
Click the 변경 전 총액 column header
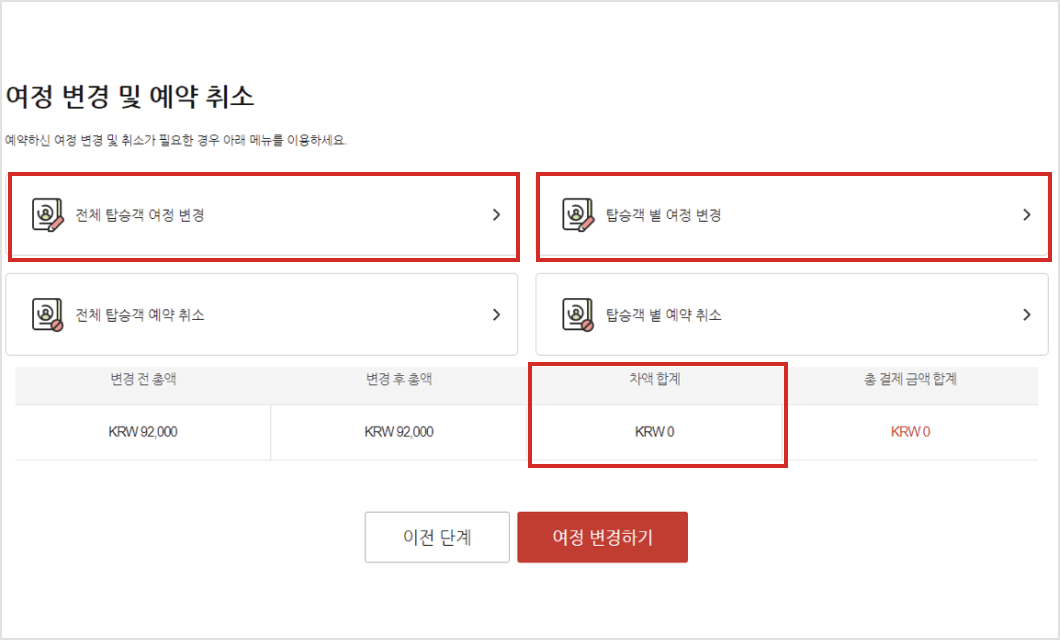144,381
